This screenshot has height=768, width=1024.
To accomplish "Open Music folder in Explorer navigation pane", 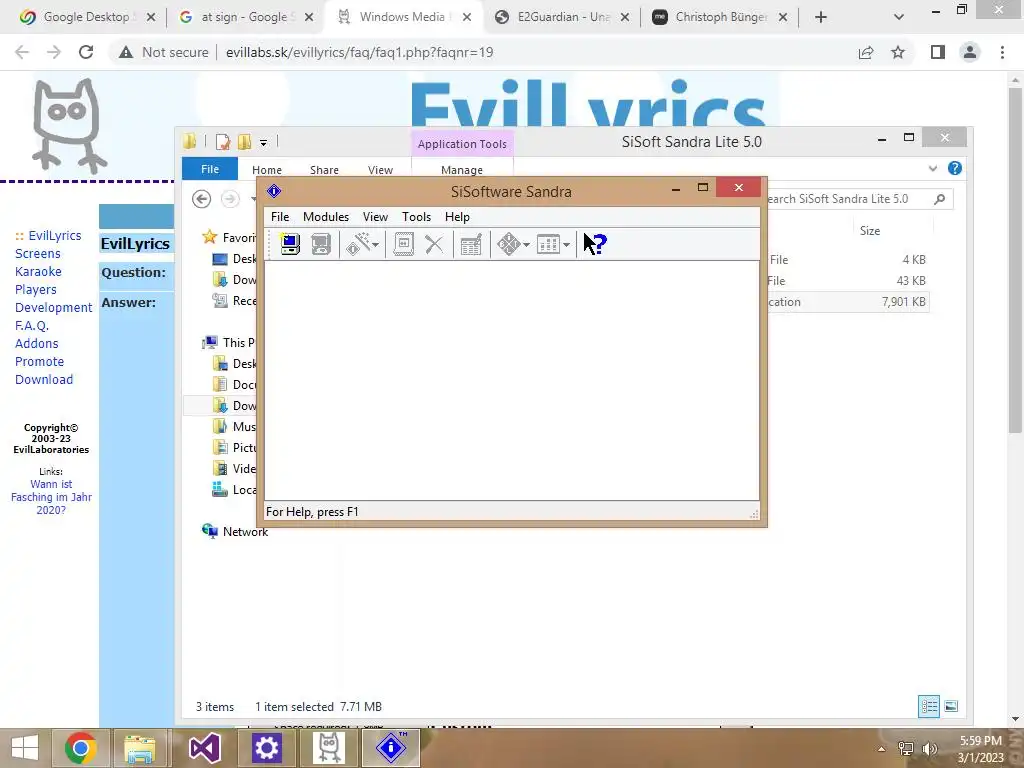I will pyautogui.click(x=234, y=426).
